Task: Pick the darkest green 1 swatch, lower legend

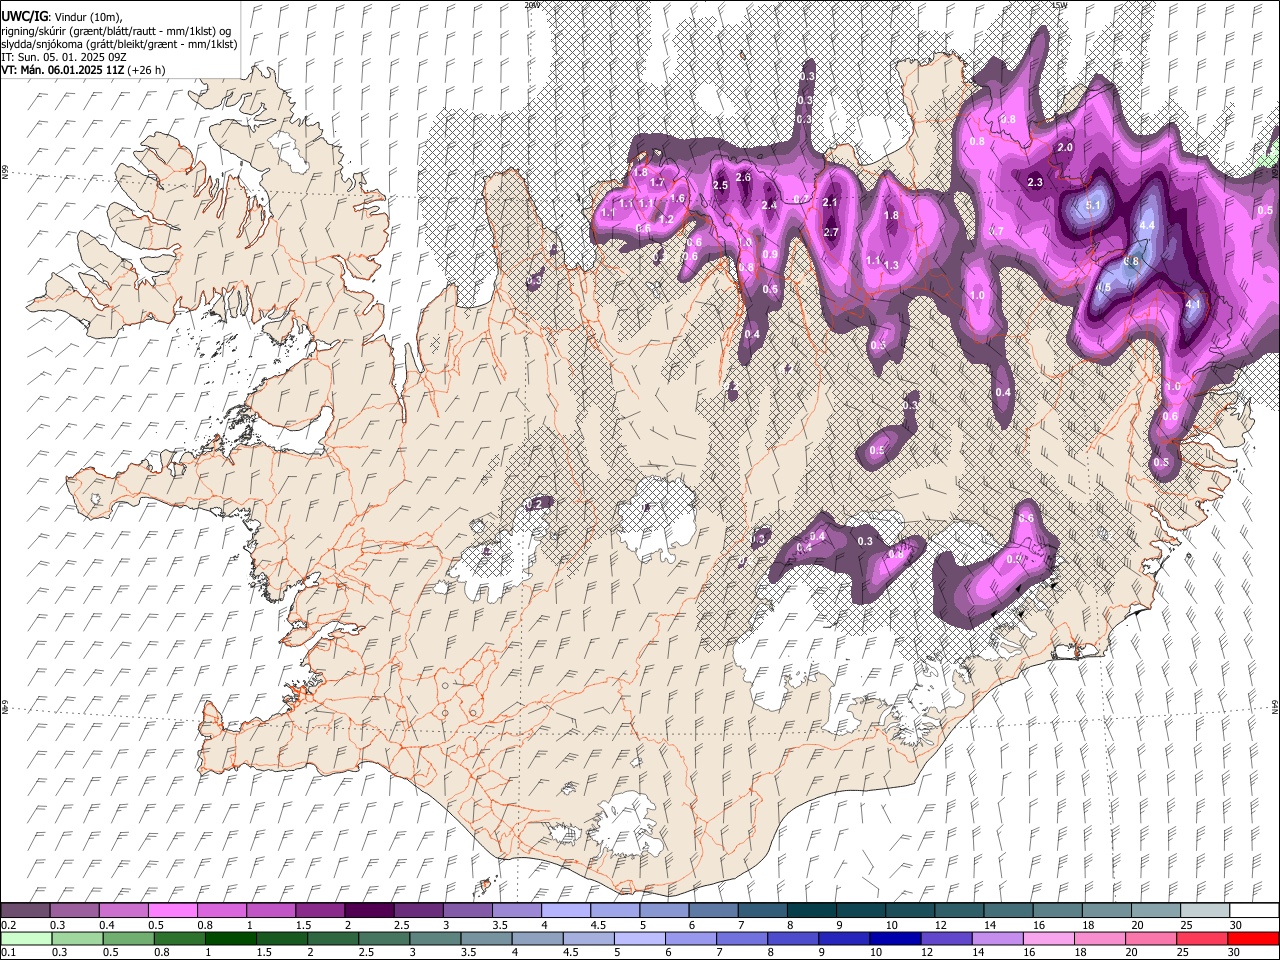Action: point(230,938)
